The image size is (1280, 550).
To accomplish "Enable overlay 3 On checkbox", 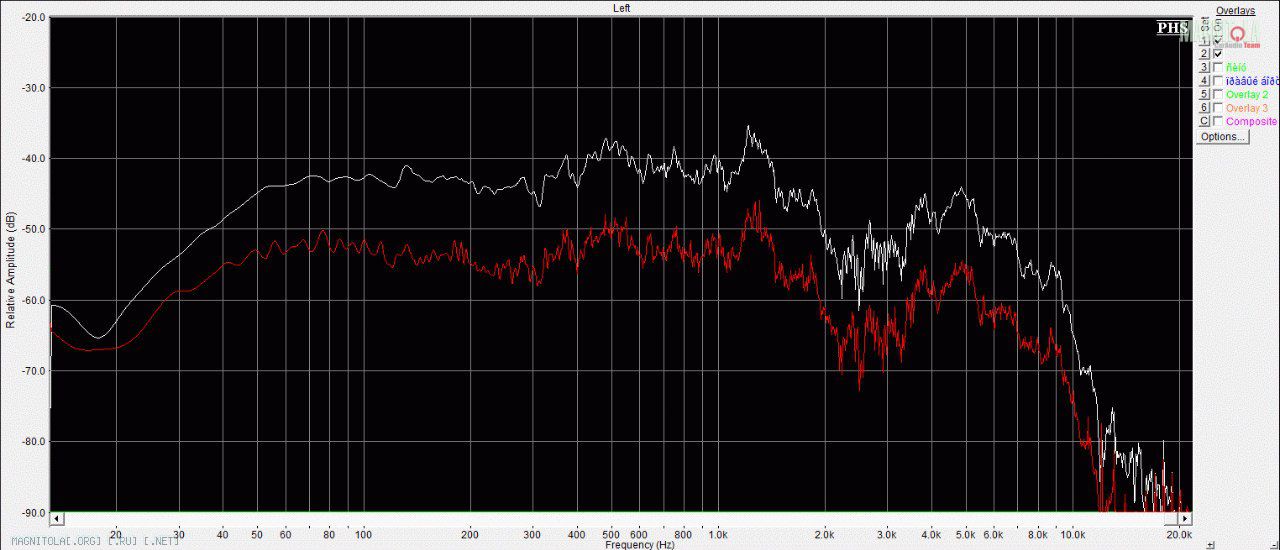I will [x=1218, y=67].
